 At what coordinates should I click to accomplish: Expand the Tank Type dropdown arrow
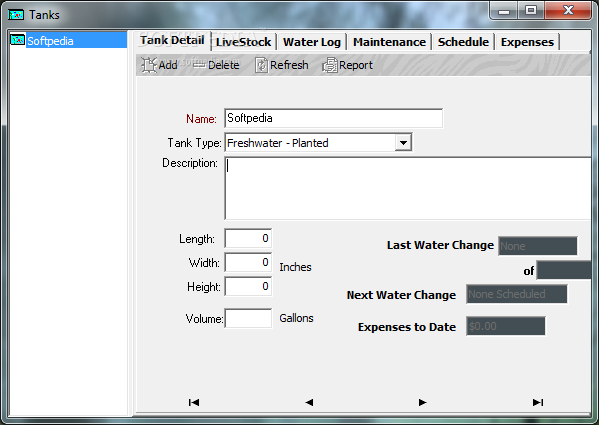[403, 143]
